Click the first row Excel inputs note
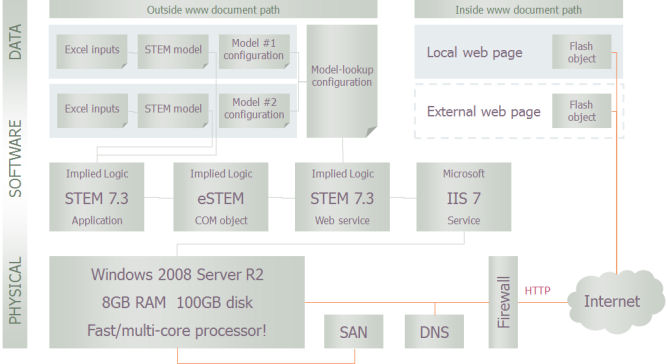The image size is (666, 364). (x=92, y=51)
